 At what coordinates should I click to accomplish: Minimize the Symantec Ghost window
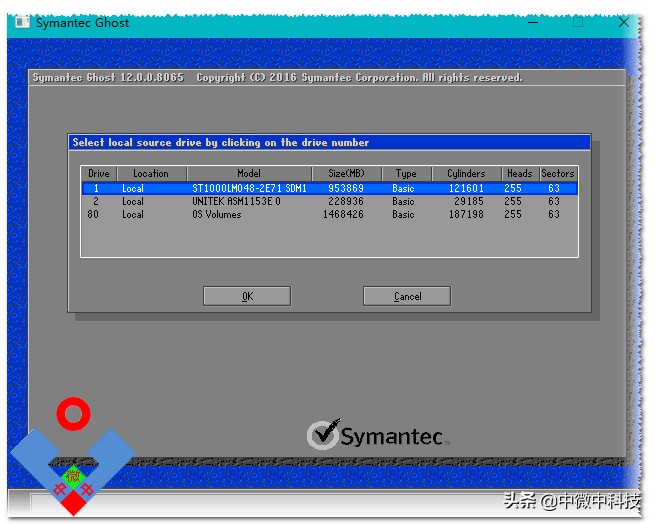click(533, 22)
